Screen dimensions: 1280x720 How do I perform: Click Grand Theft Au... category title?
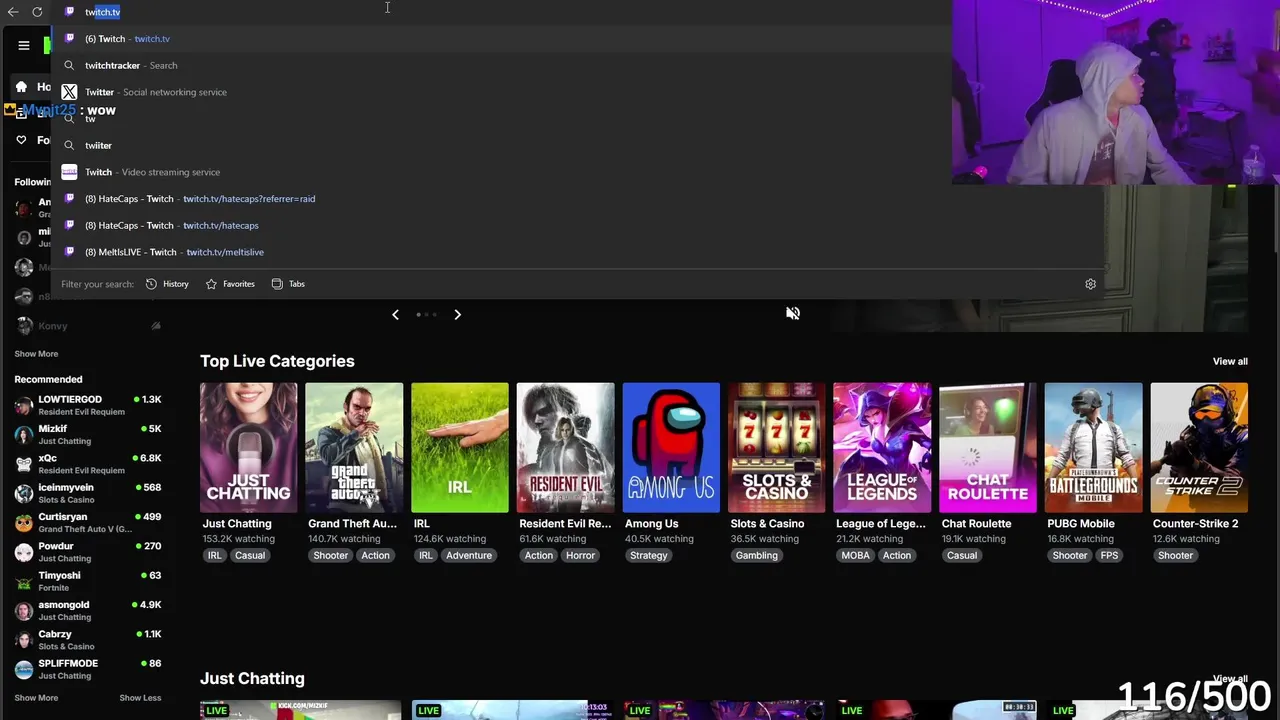[x=352, y=524]
